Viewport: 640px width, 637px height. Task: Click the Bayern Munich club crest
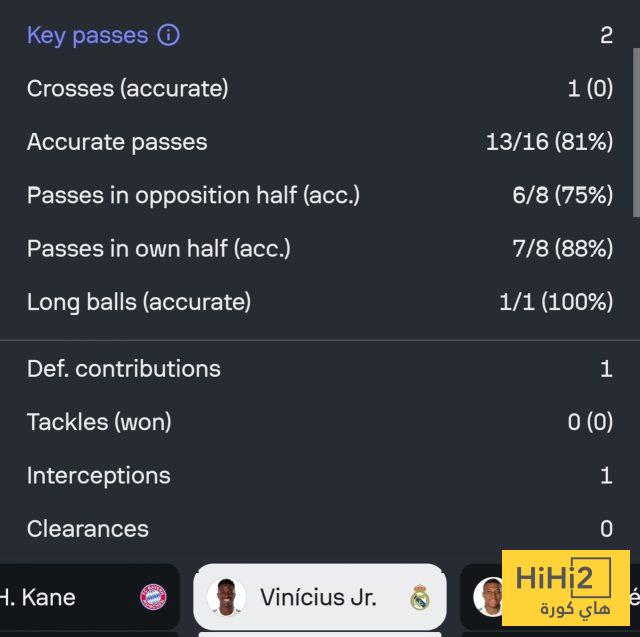(x=153, y=597)
